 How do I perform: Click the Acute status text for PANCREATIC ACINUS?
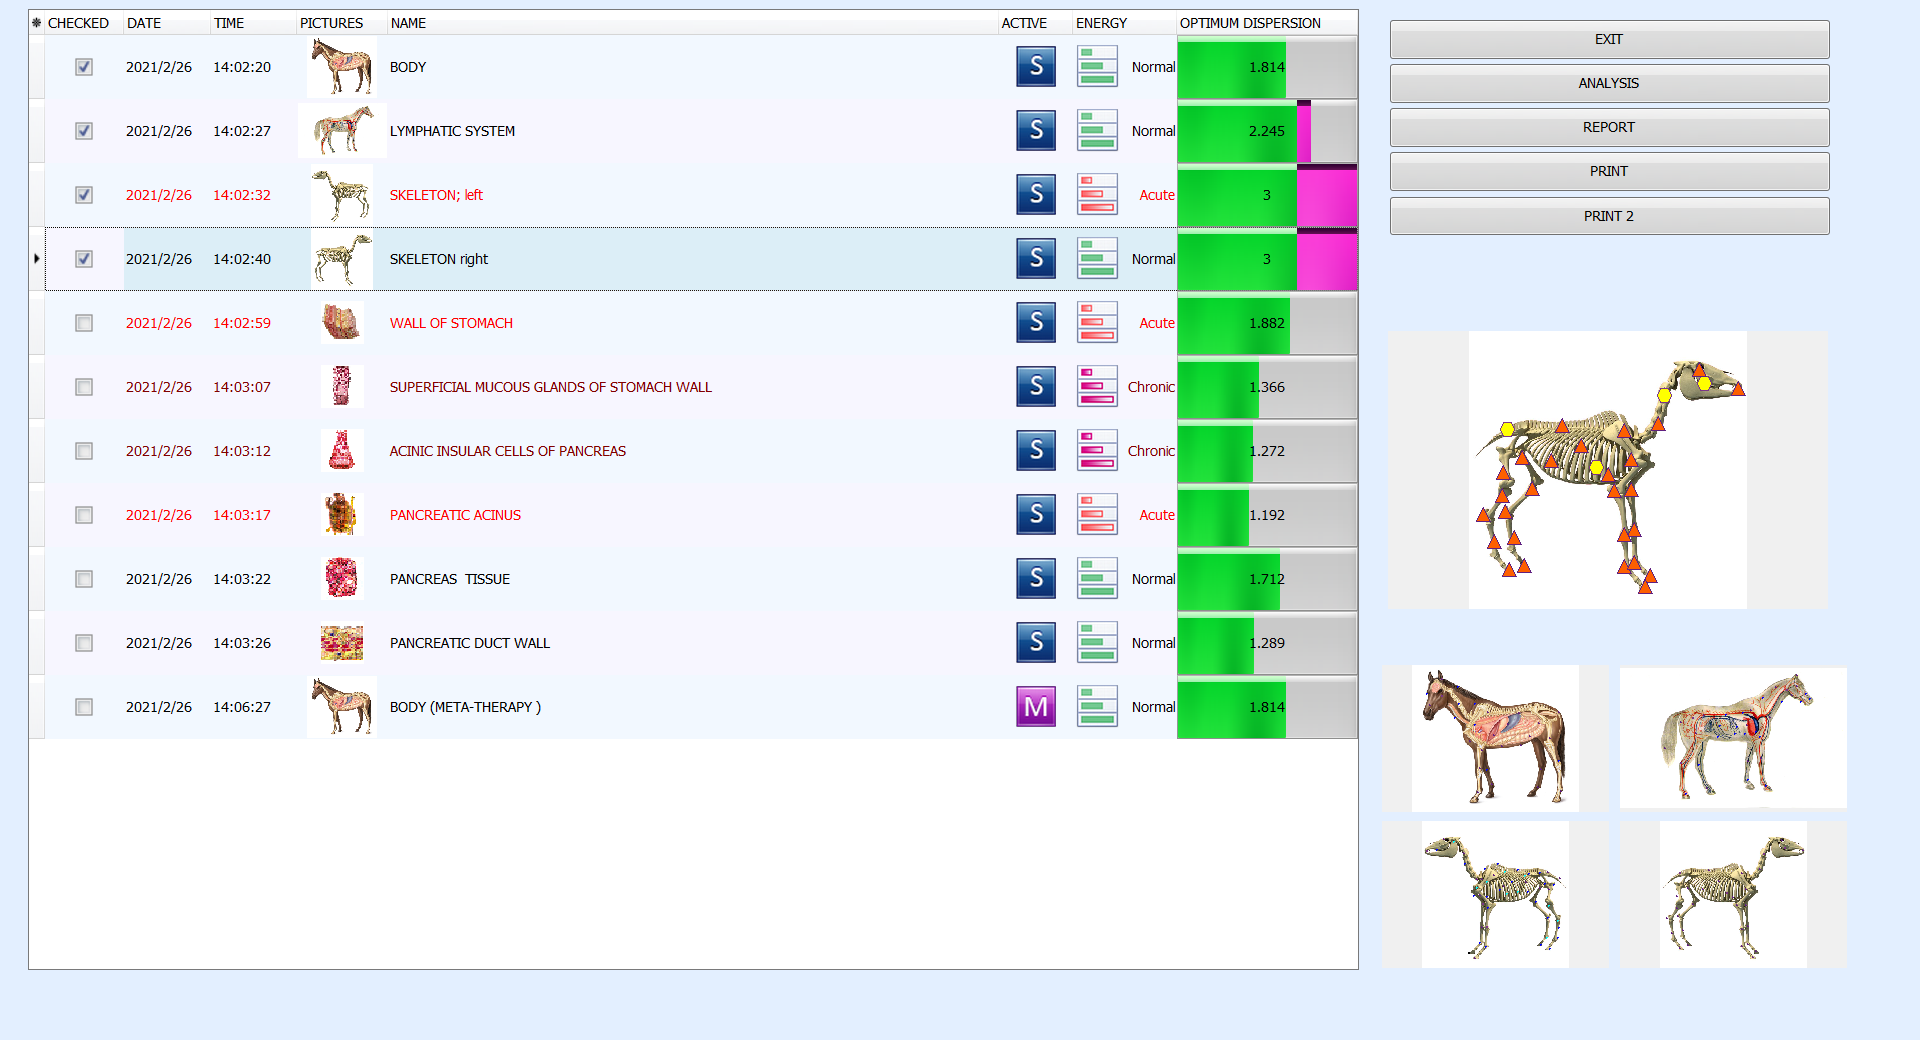[x=1157, y=515]
